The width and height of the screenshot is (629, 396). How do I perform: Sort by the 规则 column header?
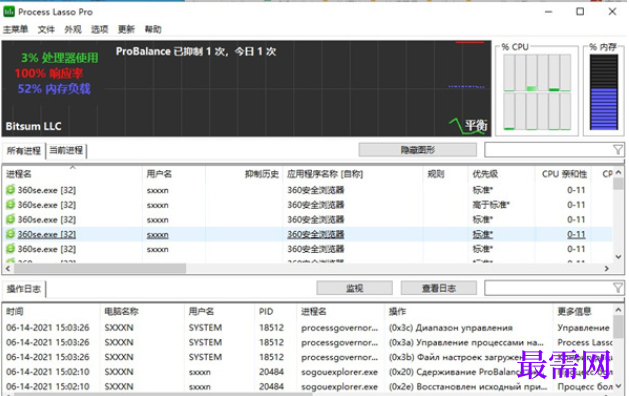(445, 174)
